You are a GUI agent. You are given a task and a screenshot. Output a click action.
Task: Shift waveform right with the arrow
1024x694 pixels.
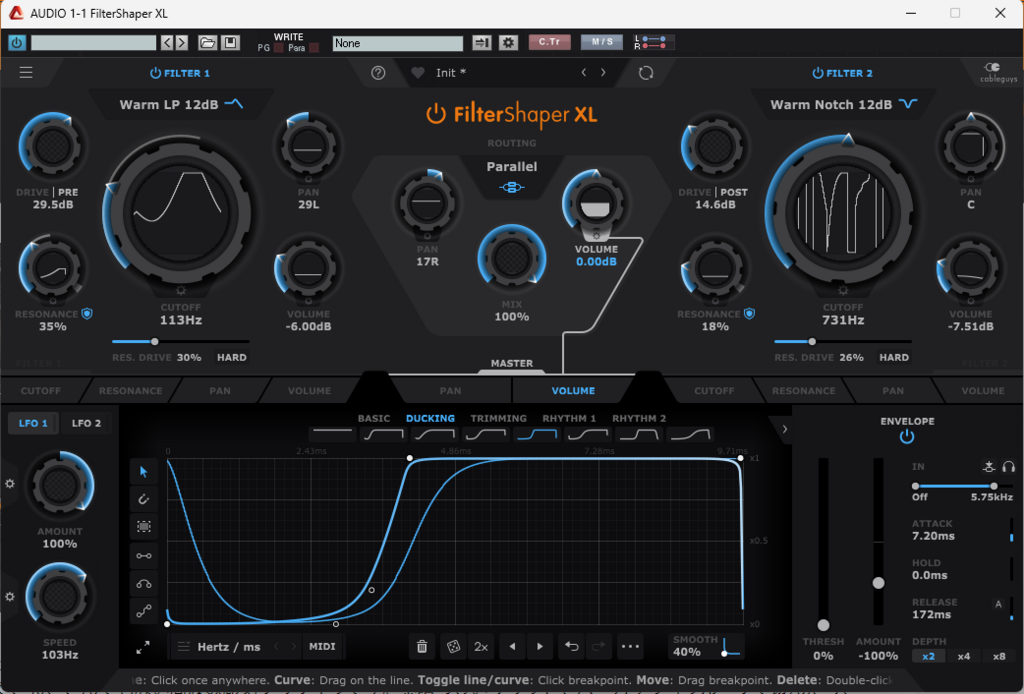click(x=540, y=646)
